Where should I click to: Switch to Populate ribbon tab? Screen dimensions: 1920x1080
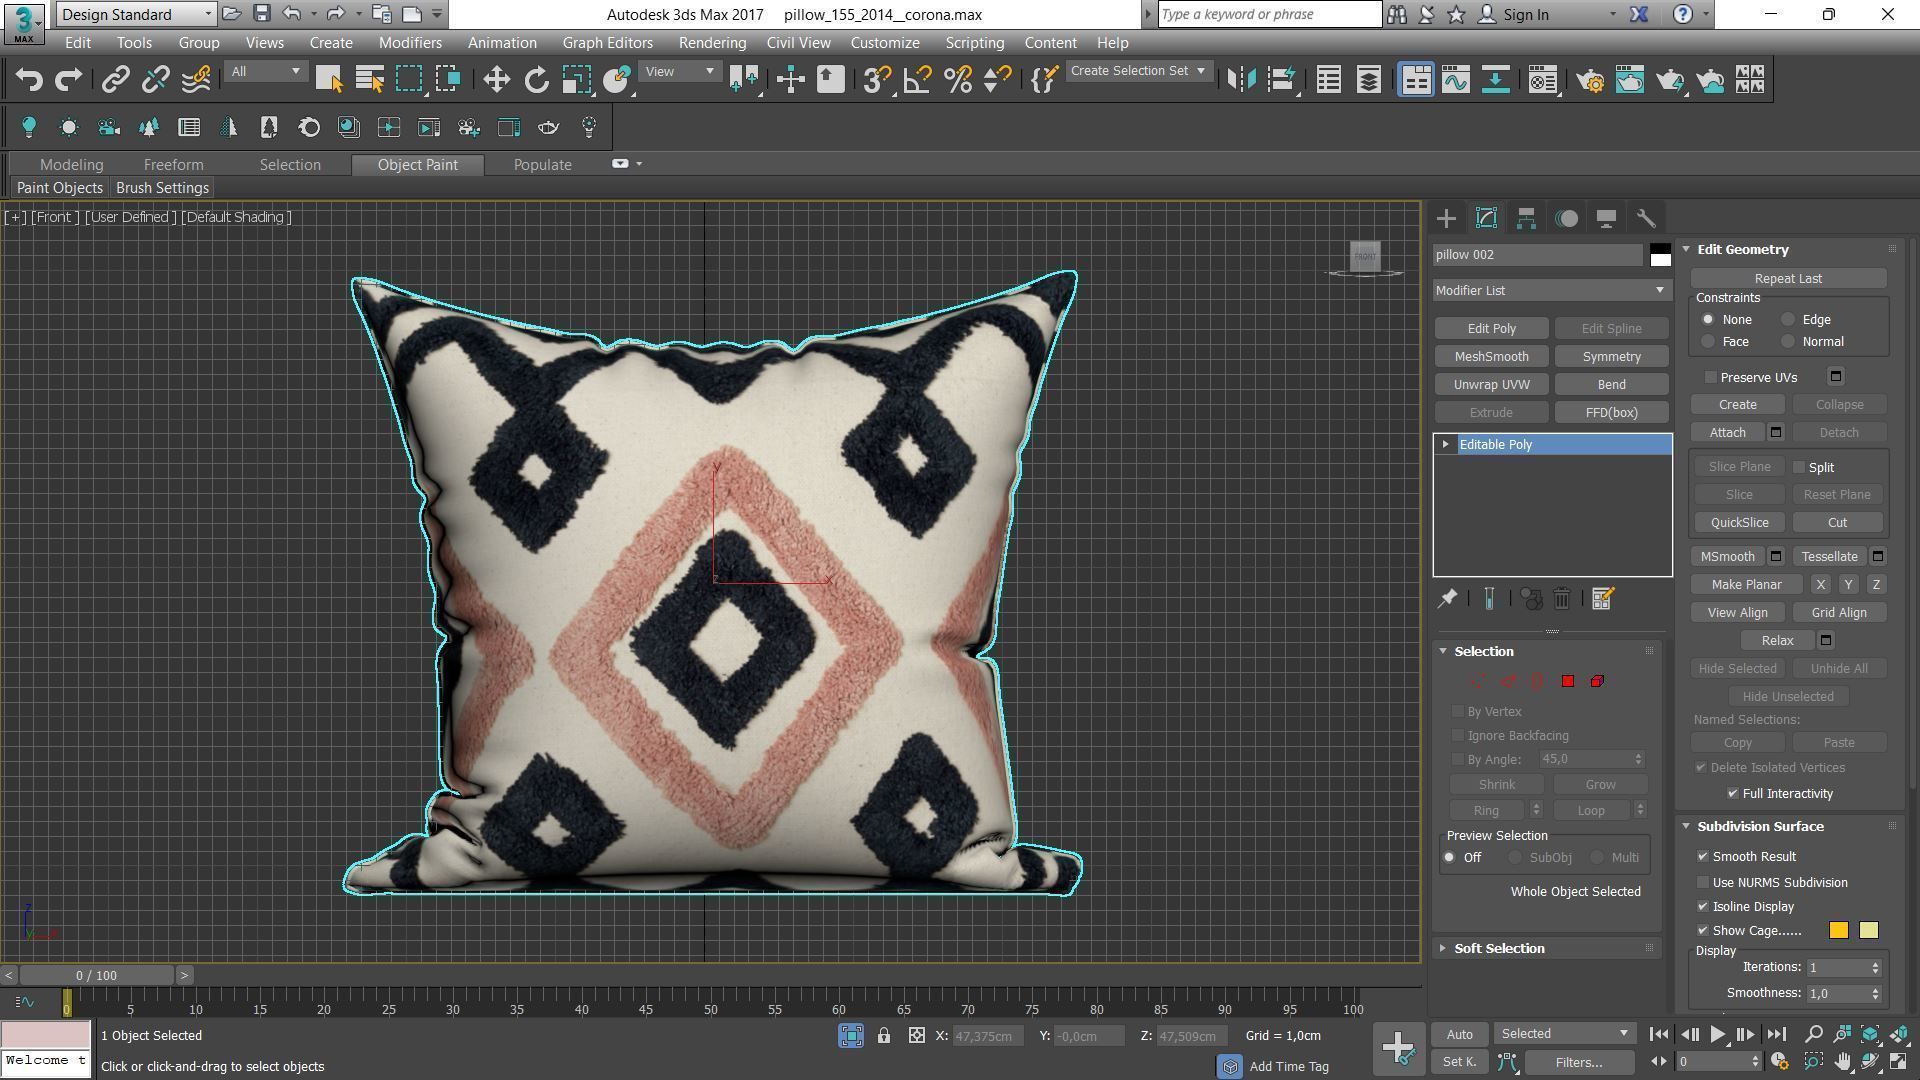[x=542, y=165]
